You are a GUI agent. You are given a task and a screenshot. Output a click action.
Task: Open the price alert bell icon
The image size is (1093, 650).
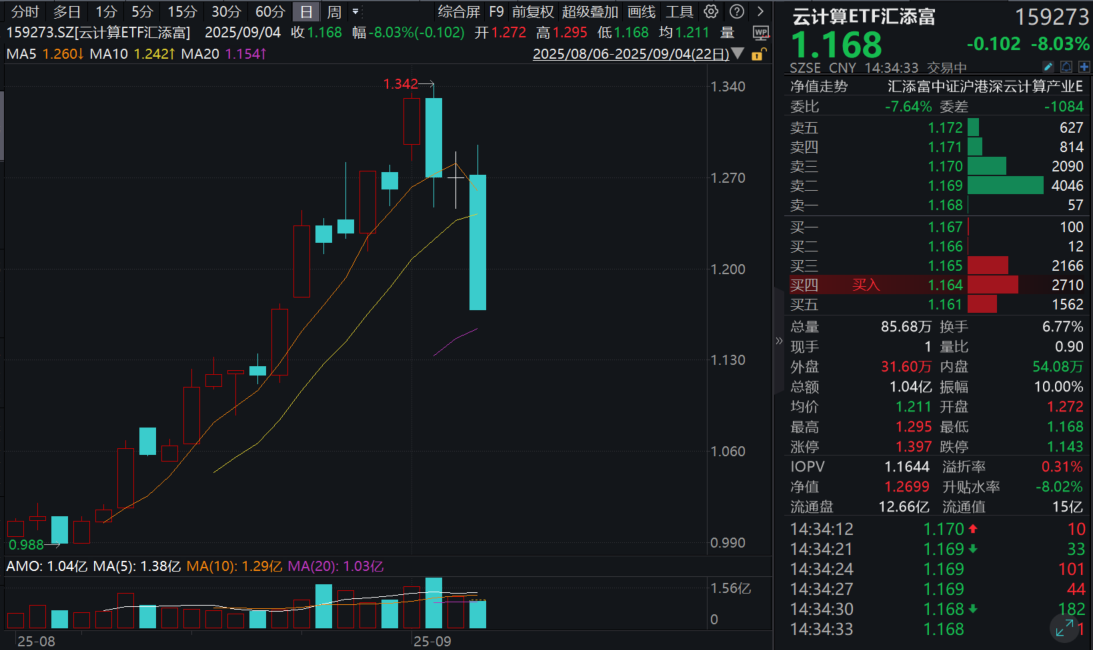pos(1066,66)
